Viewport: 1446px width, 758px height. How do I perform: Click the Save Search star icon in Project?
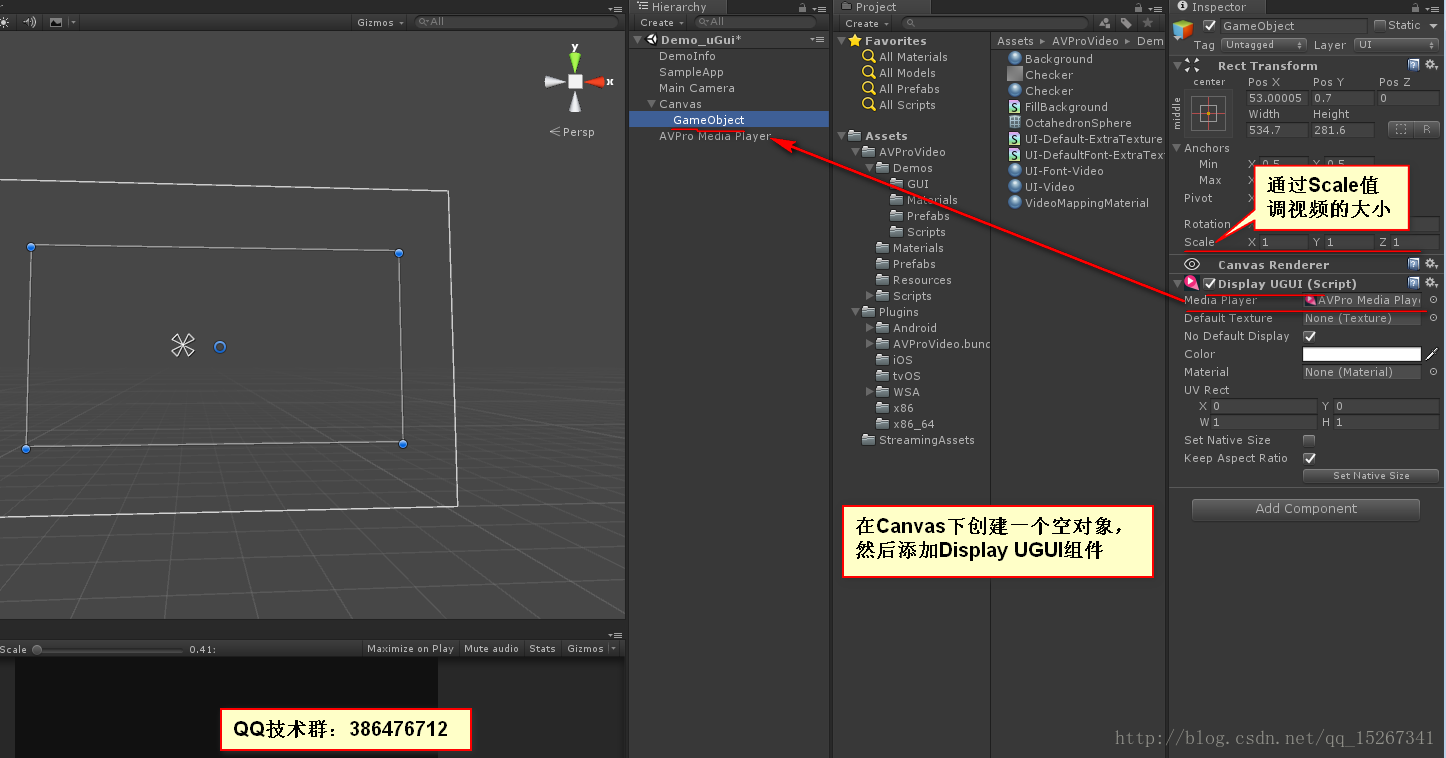coord(1150,23)
